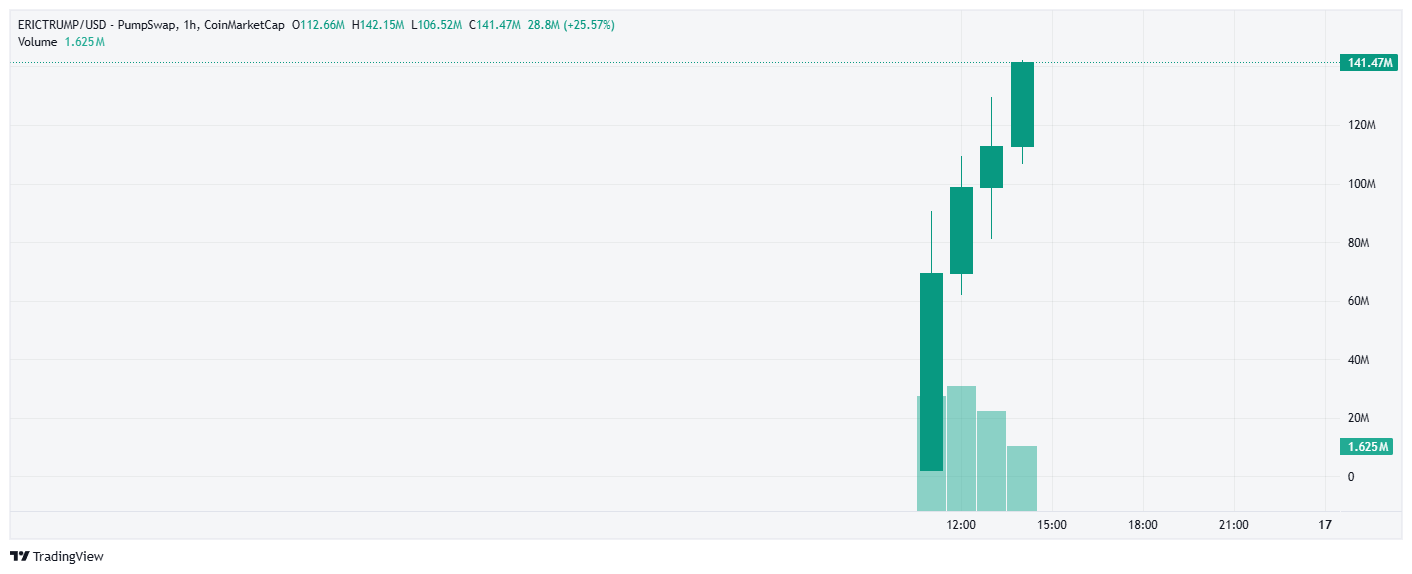Click the 1.625M volume tag on axis

pos(1366,446)
